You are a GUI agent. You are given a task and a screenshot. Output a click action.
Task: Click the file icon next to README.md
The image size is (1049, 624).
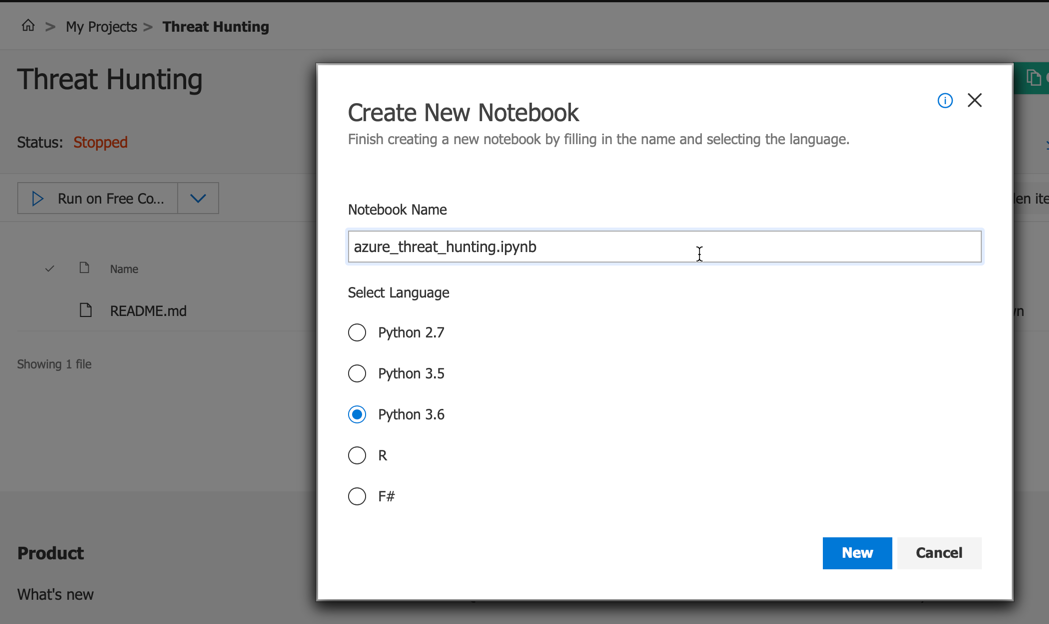[x=86, y=311]
